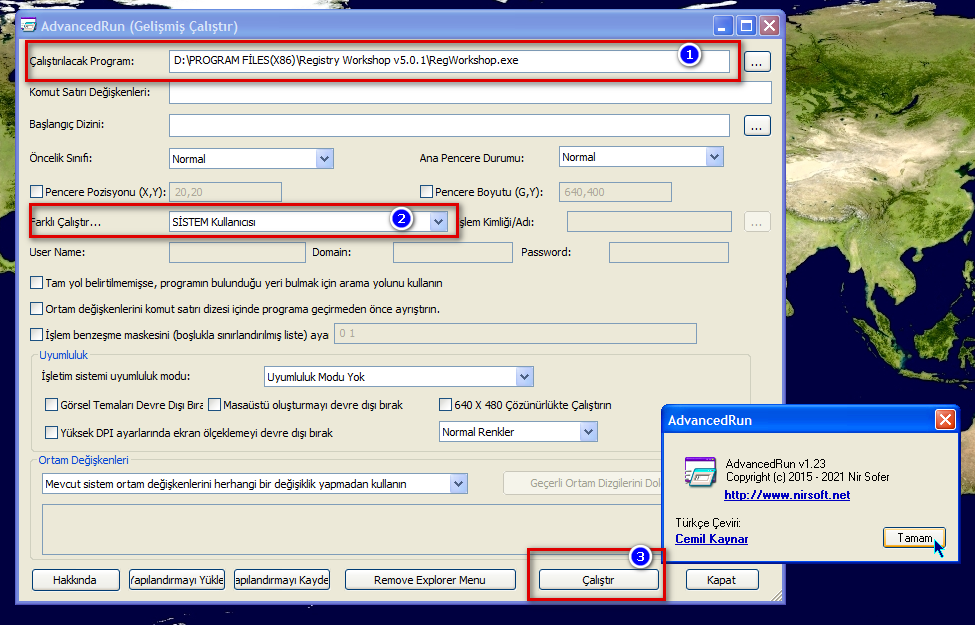Click the 'Türkçe Çeviri:' label
Screen dimensions: 975x625
click(708, 523)
